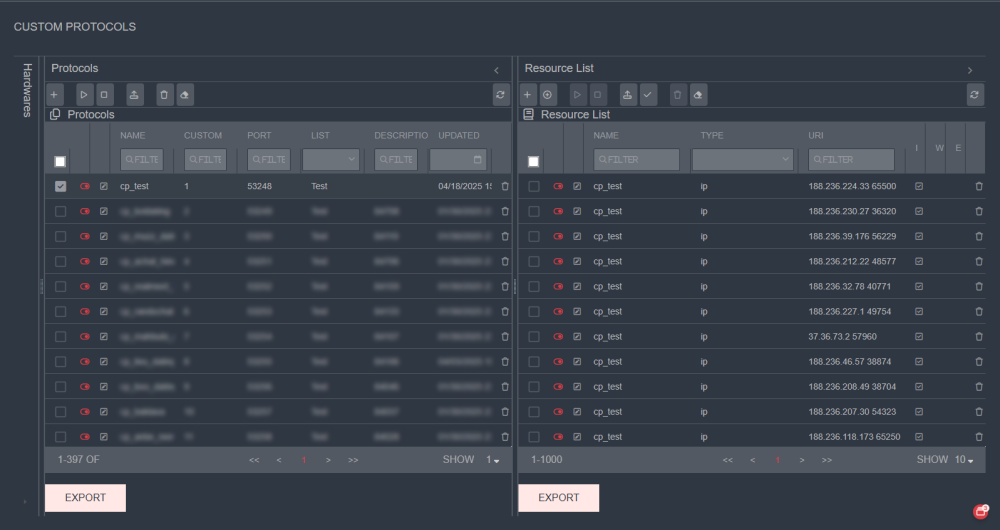The height and width of the screenshot is (530, 1000).
Task: Click the stop icon in Protocols toolbar
Action: point(105,94)
